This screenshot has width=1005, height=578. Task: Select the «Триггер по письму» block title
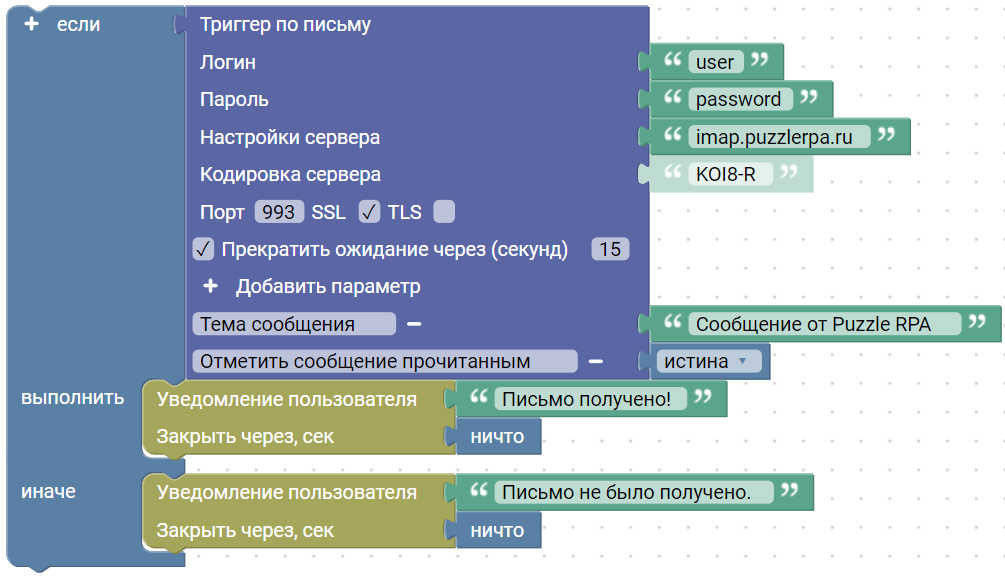point(285,24)
